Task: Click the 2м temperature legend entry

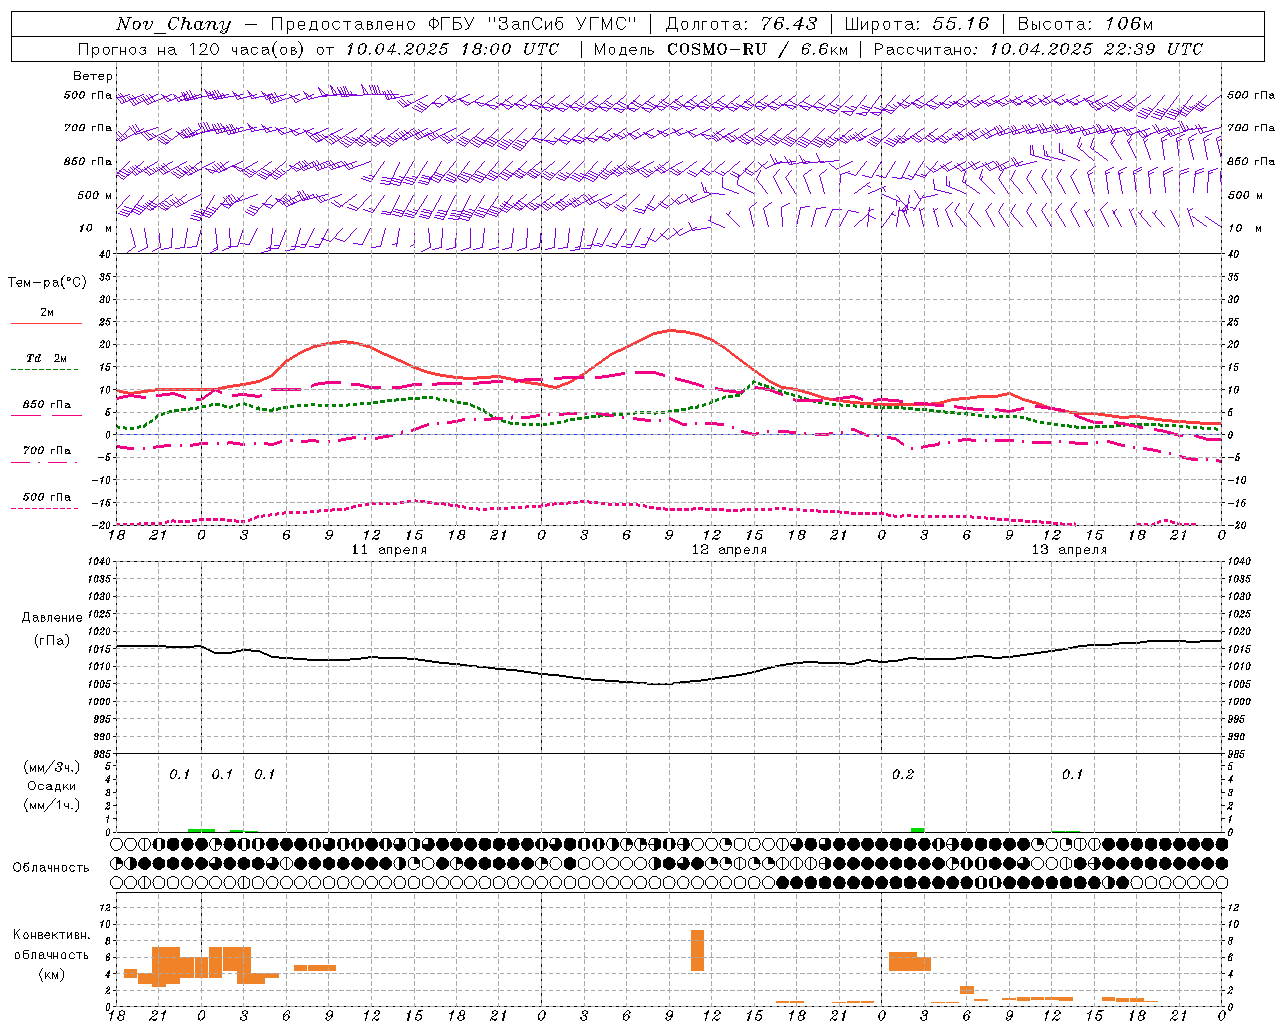Action: pyautogui.click(x=47, y=312)
